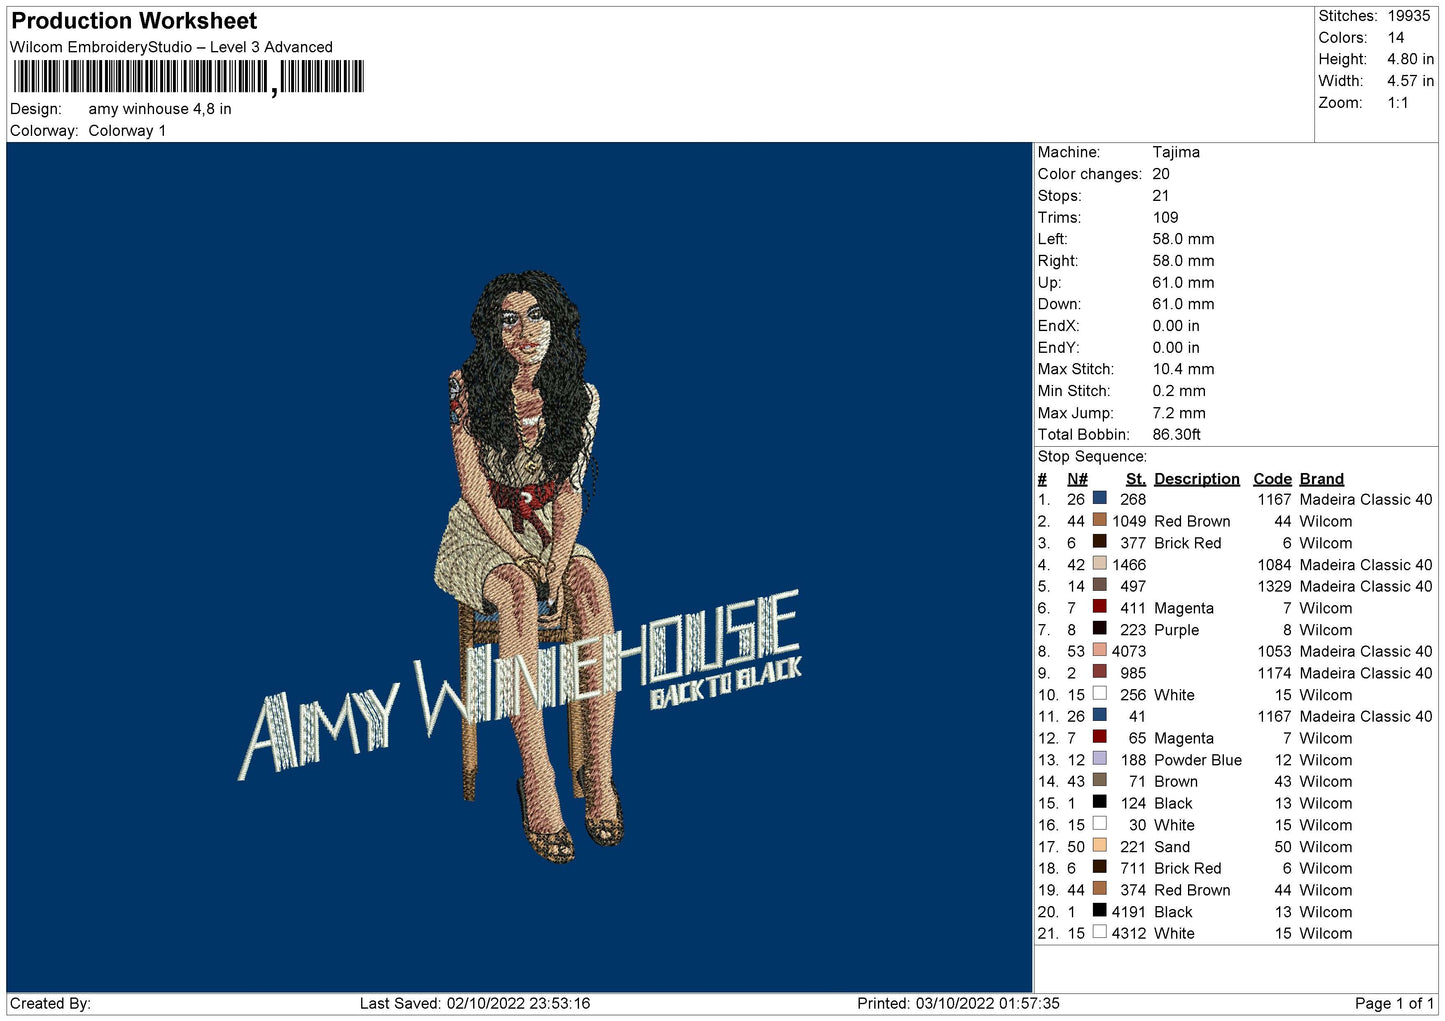Click the underlined Brand column header
The height and width of the screenshot is (1021, 1445).
[1321, 479]
